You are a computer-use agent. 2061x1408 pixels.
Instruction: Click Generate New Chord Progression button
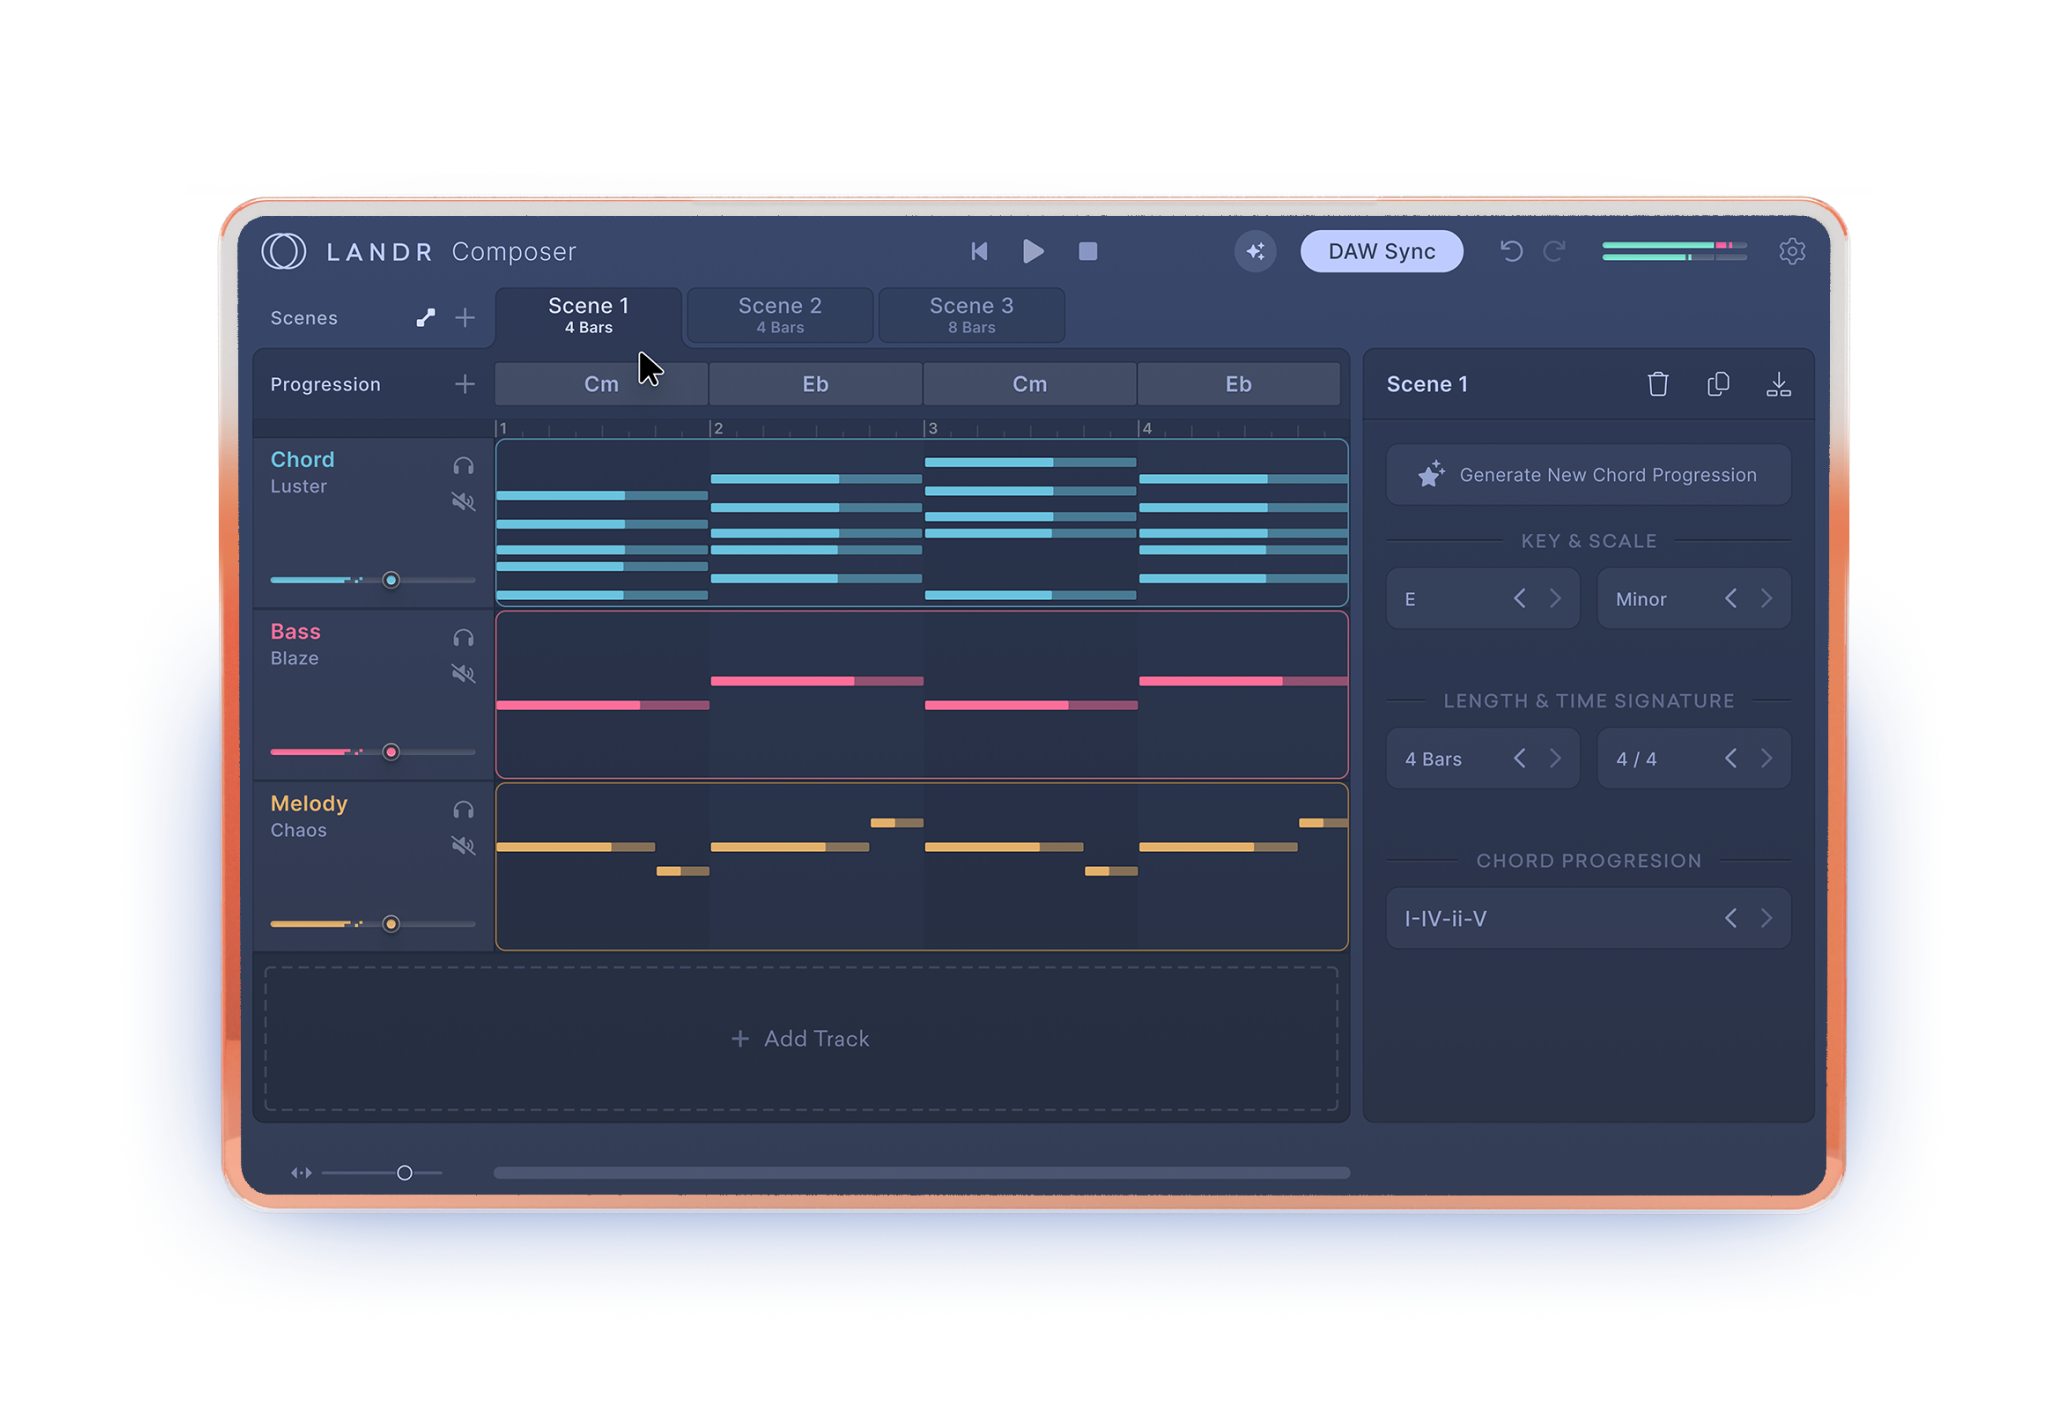pyautogui.click(x=1588, y=475)
